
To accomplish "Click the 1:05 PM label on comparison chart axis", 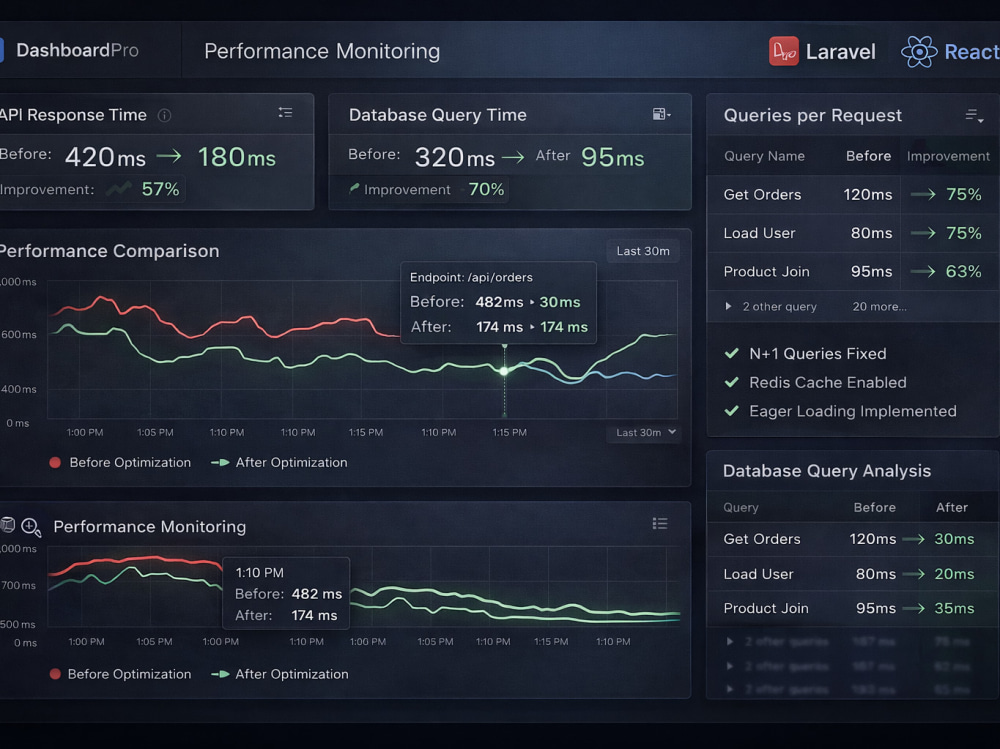I will pos(155,433).
